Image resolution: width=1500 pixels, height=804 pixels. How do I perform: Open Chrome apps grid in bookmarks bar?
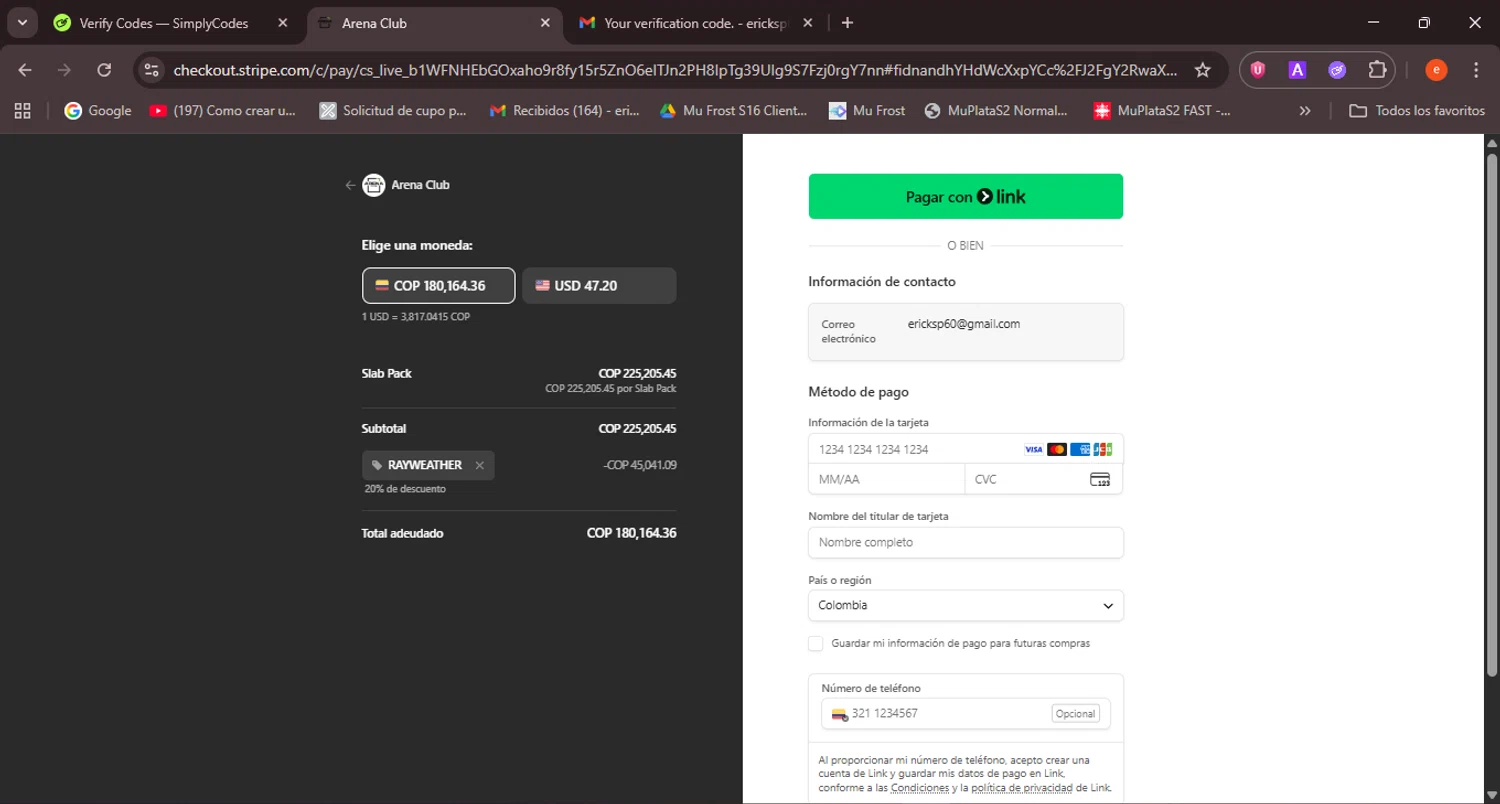pos(22,111)
